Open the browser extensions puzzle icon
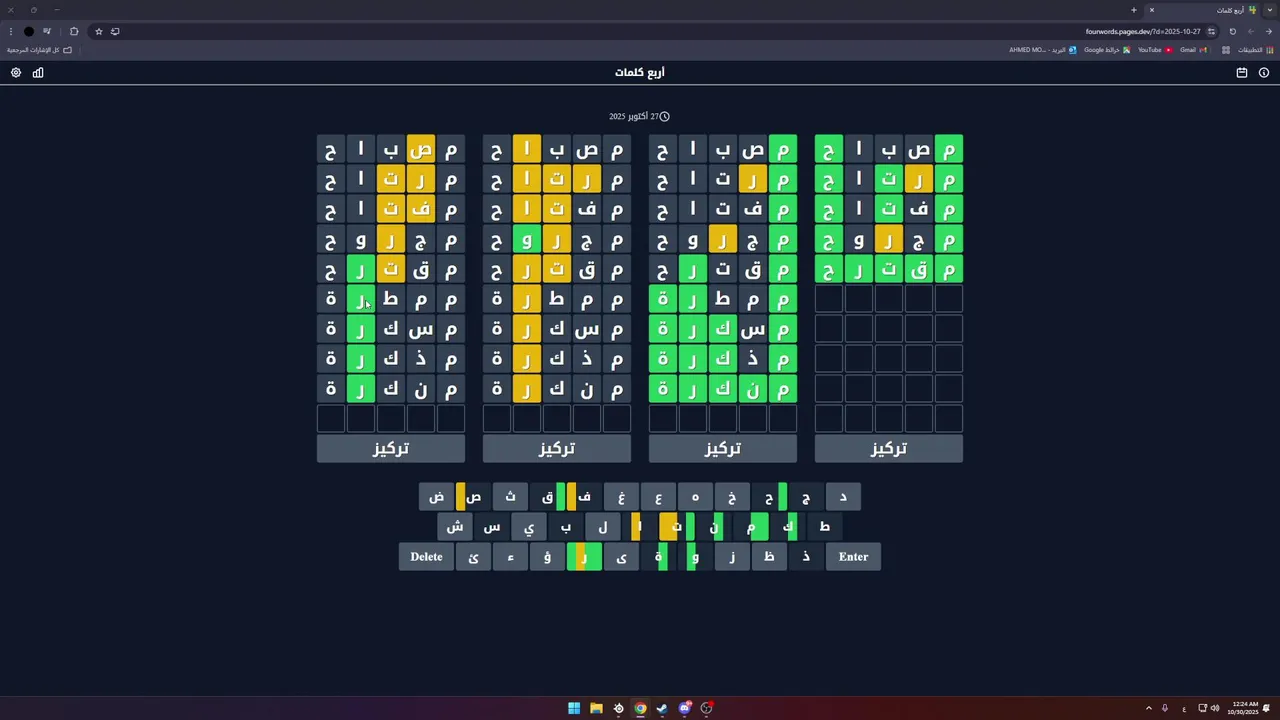Screen dimensions: 1280x720 tap(74, 31)
